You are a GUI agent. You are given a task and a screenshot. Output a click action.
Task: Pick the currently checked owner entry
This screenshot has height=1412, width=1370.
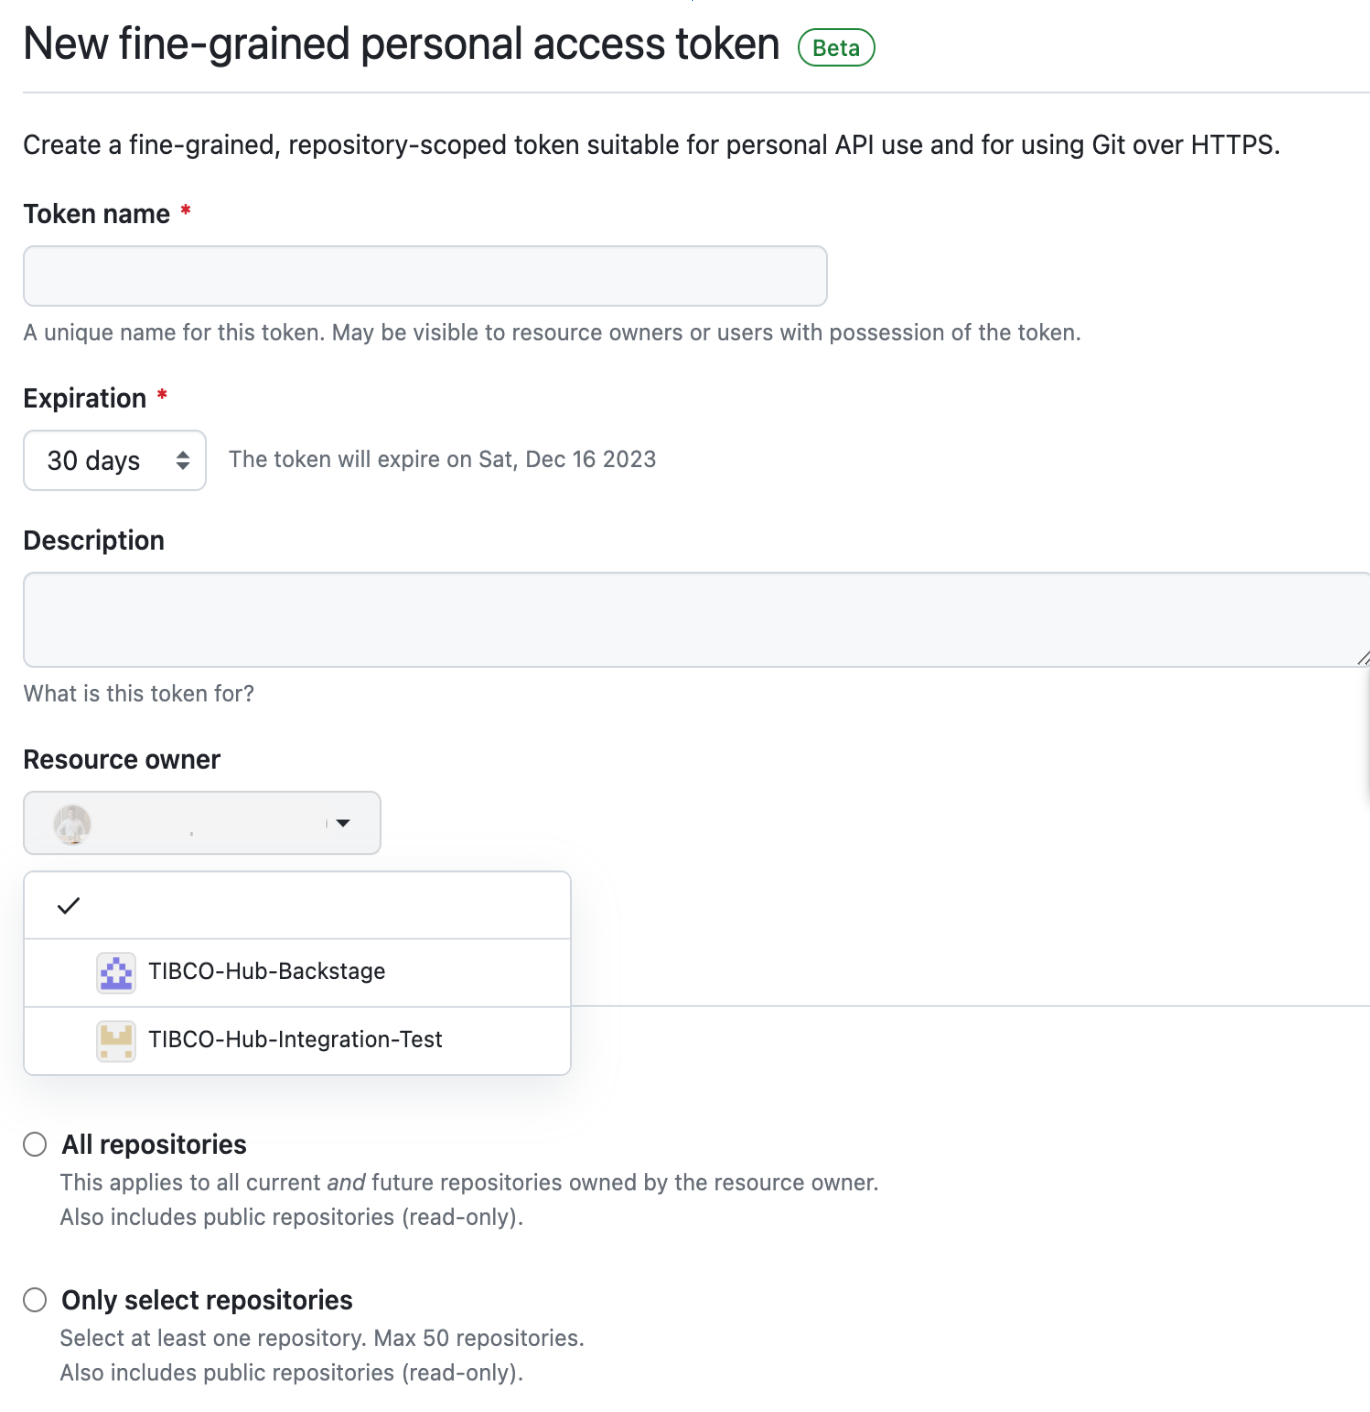tap(297, 906)
